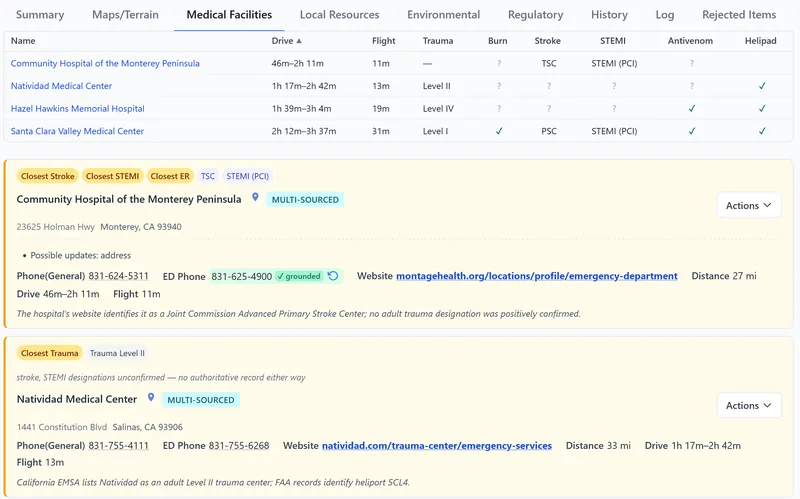Open Actions dropdown for Natividad Medical Center
Screen dimensions: 800x499
tap(748, 405)
